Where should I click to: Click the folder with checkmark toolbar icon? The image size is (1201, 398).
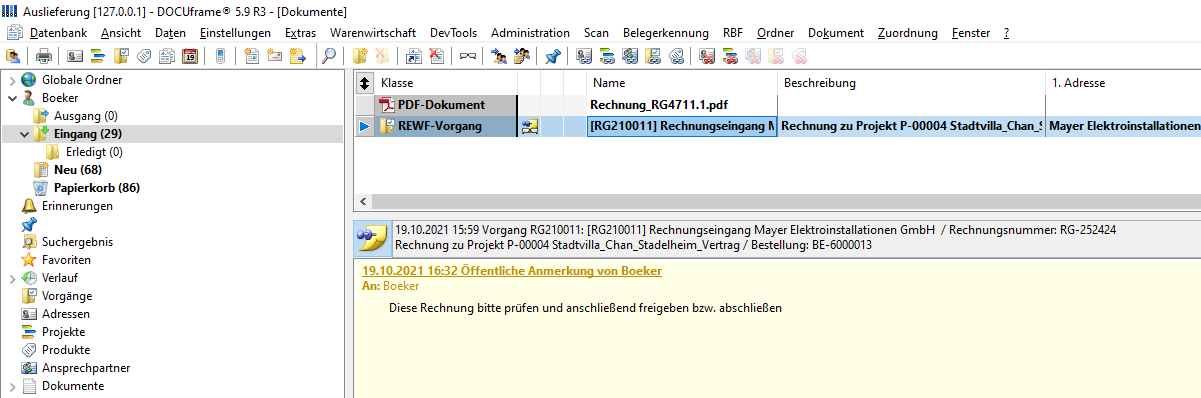coord(120,57)
